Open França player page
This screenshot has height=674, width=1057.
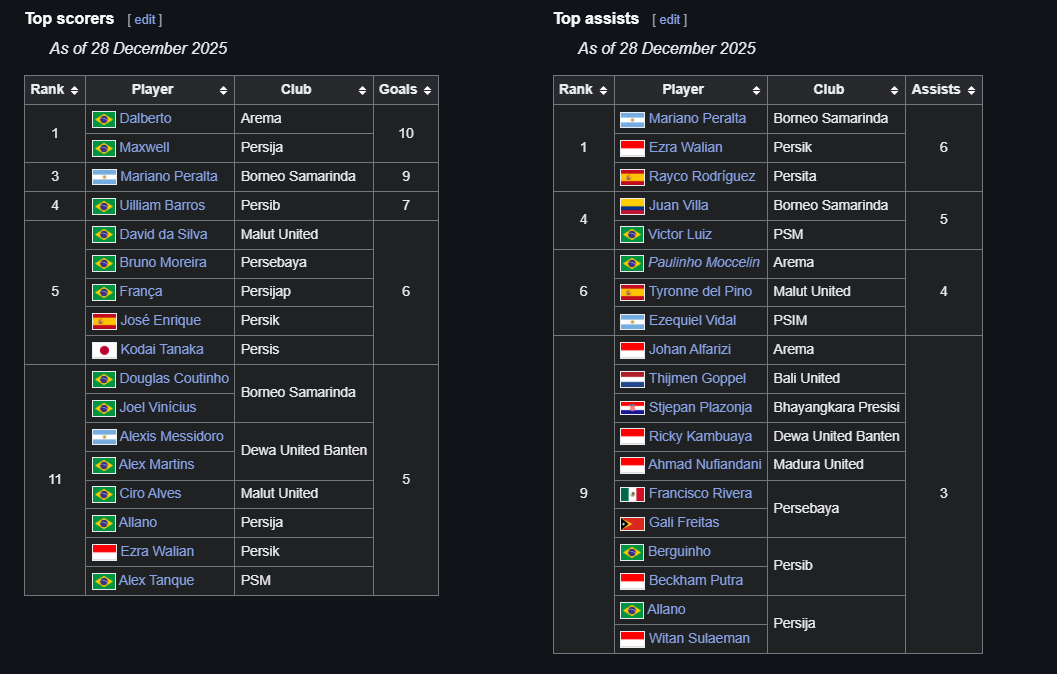click(141, 291)
